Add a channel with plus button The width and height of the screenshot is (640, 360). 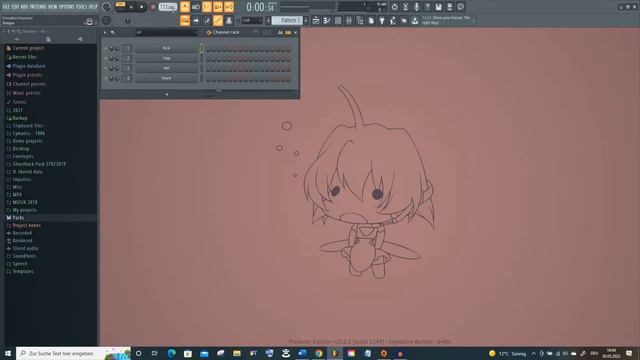click(x=167, y=94)
